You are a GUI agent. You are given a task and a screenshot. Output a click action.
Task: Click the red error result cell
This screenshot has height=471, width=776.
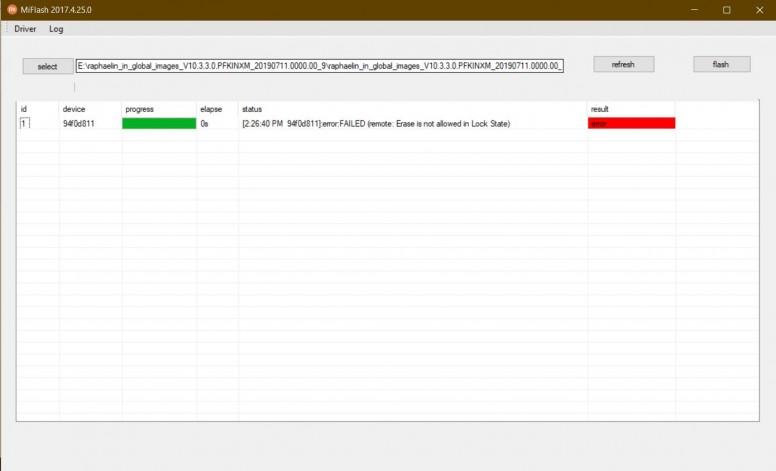tap(631, 123)
